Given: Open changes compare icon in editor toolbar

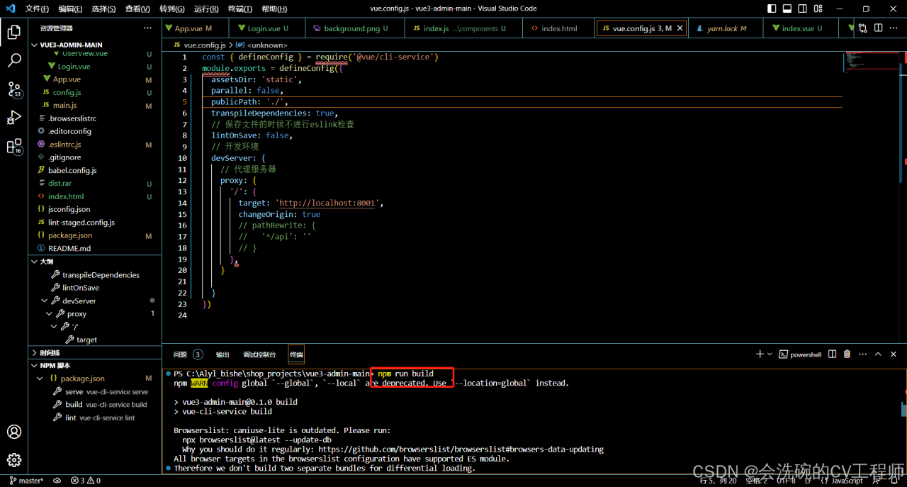Looking at the screenshot, I should [862, 28].
